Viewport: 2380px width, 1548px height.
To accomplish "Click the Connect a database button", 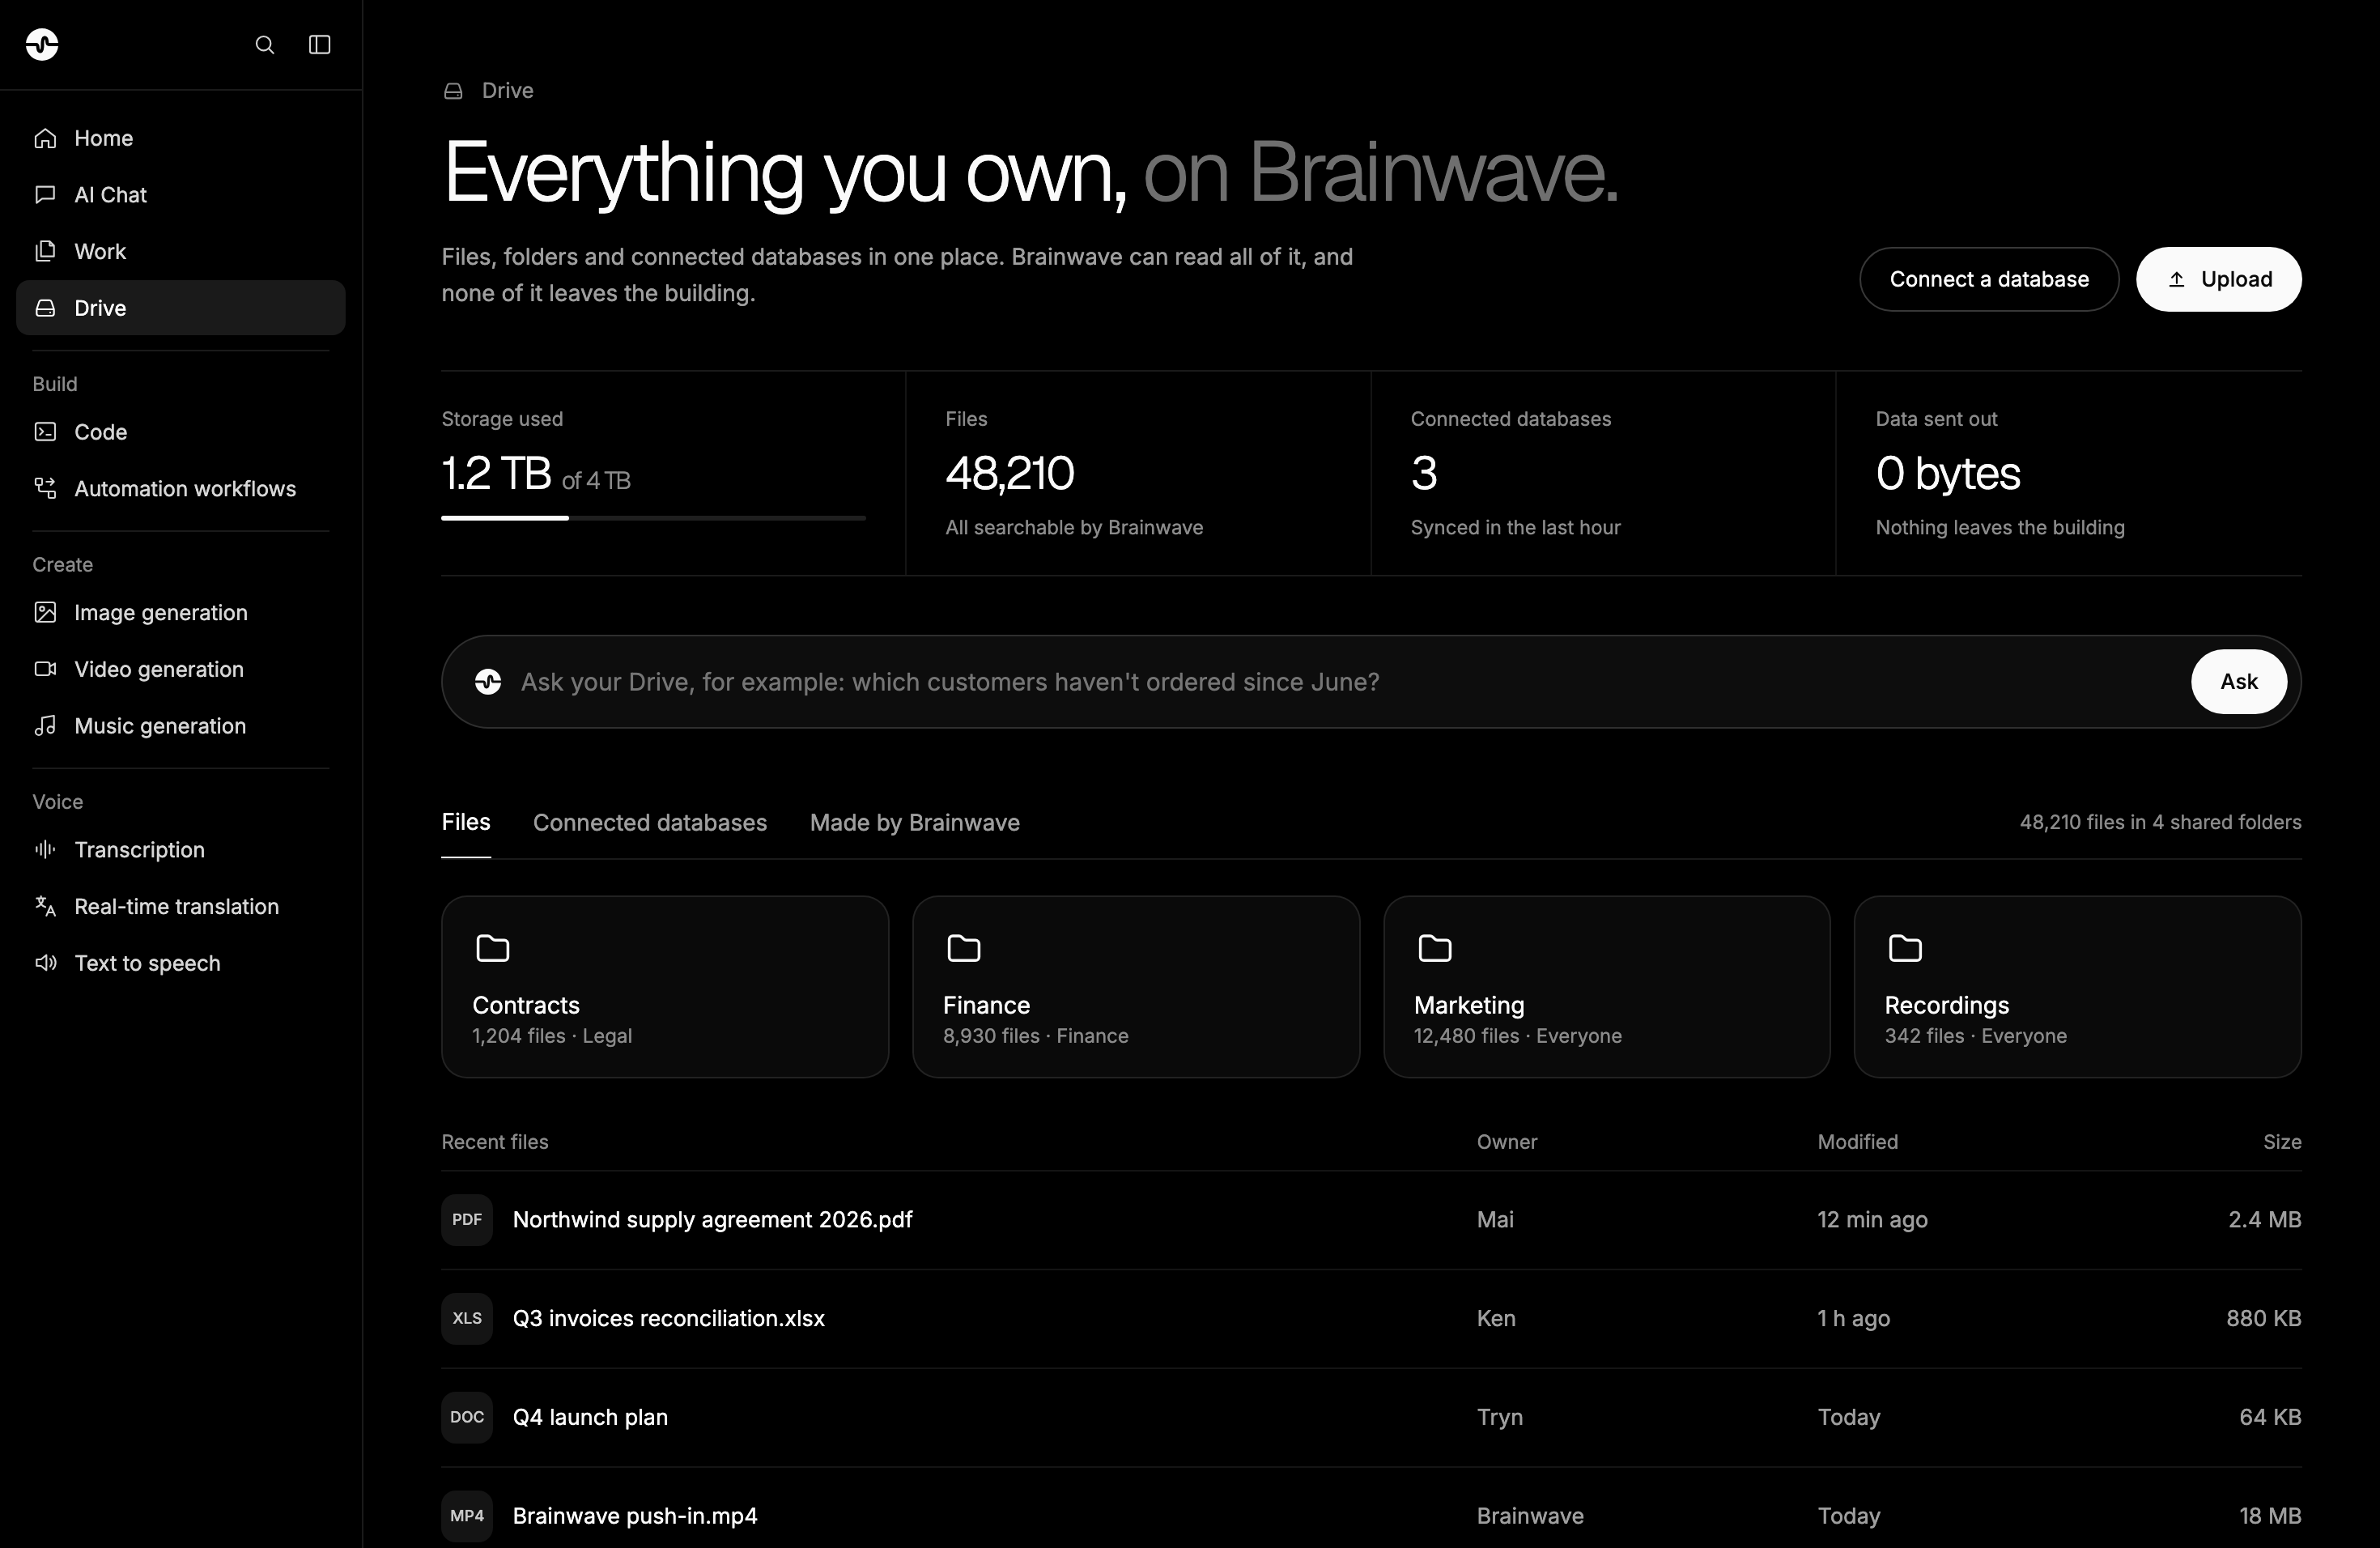I will [1989, 279].
